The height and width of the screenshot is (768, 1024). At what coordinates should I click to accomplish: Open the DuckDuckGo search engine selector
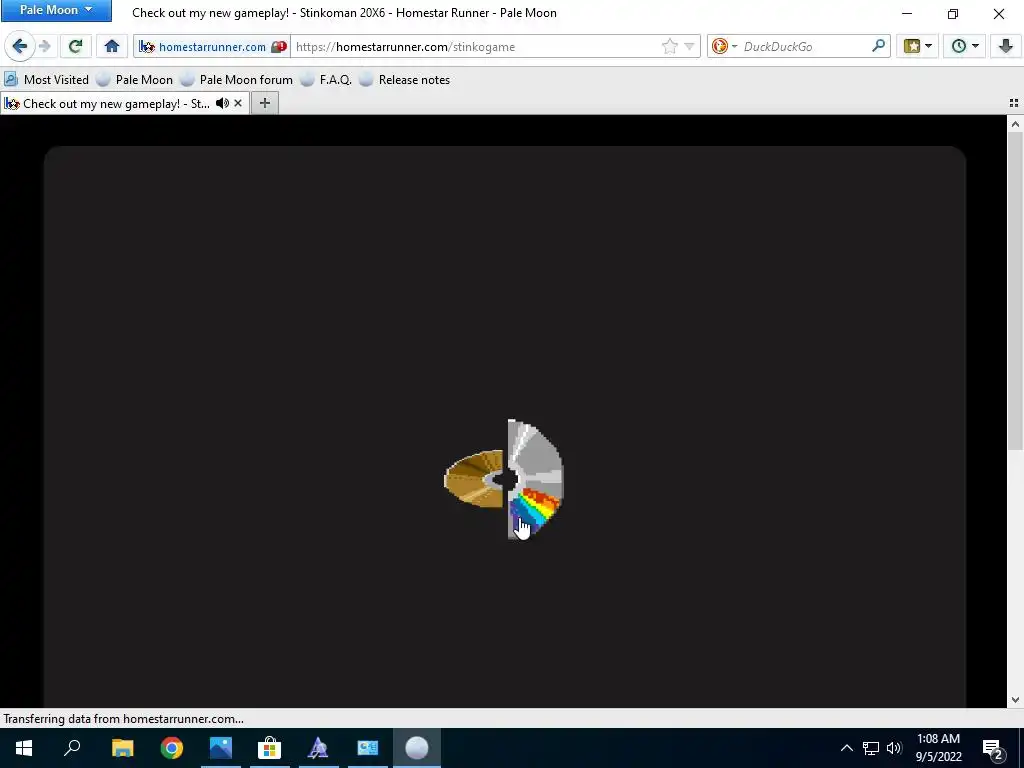[x=724, y=46]
